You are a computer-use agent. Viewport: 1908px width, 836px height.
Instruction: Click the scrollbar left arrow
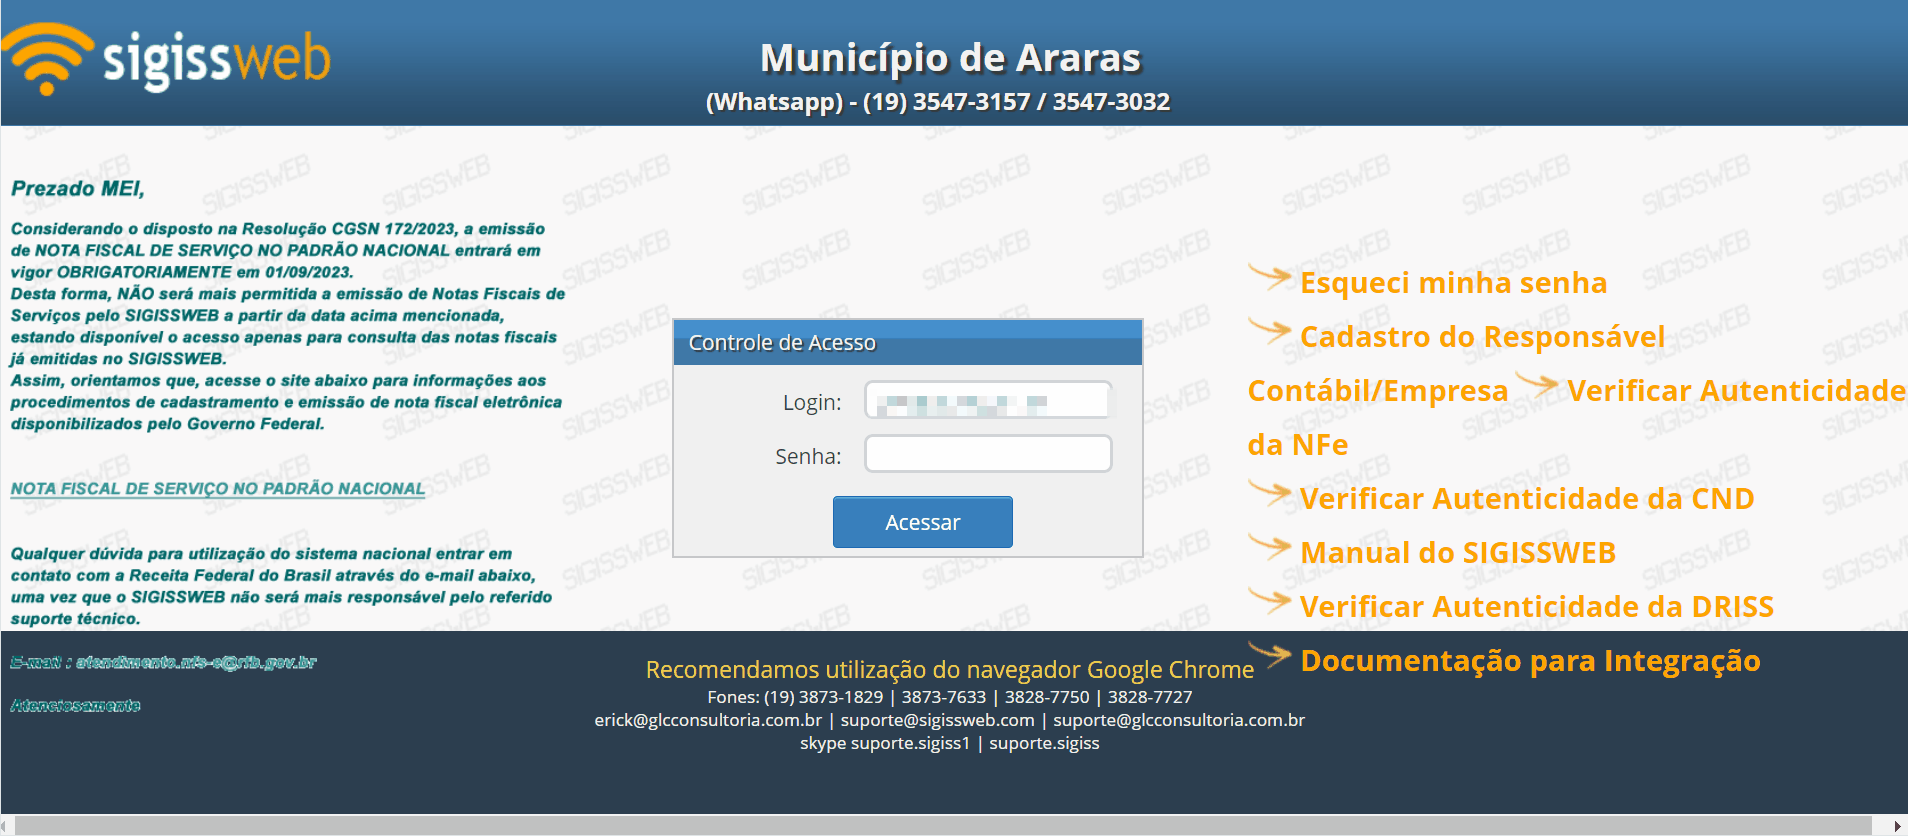(x=6, y=825)
